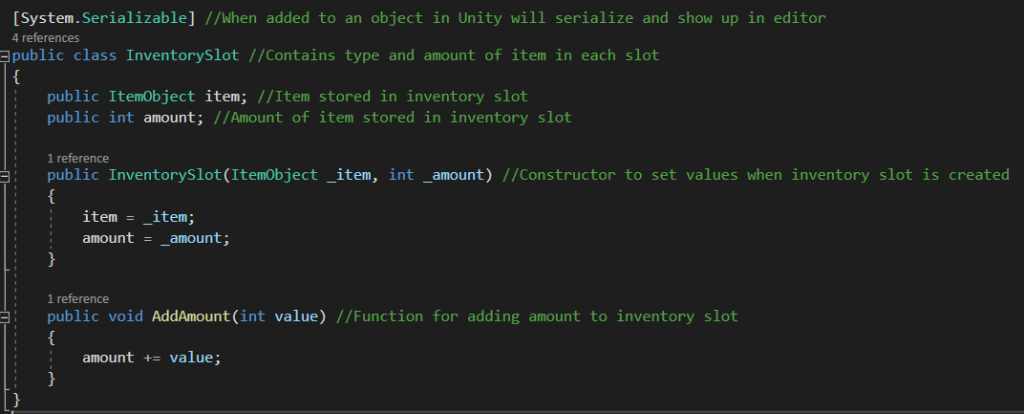Collapse the AddAmount method block

[x=5, y=317]
